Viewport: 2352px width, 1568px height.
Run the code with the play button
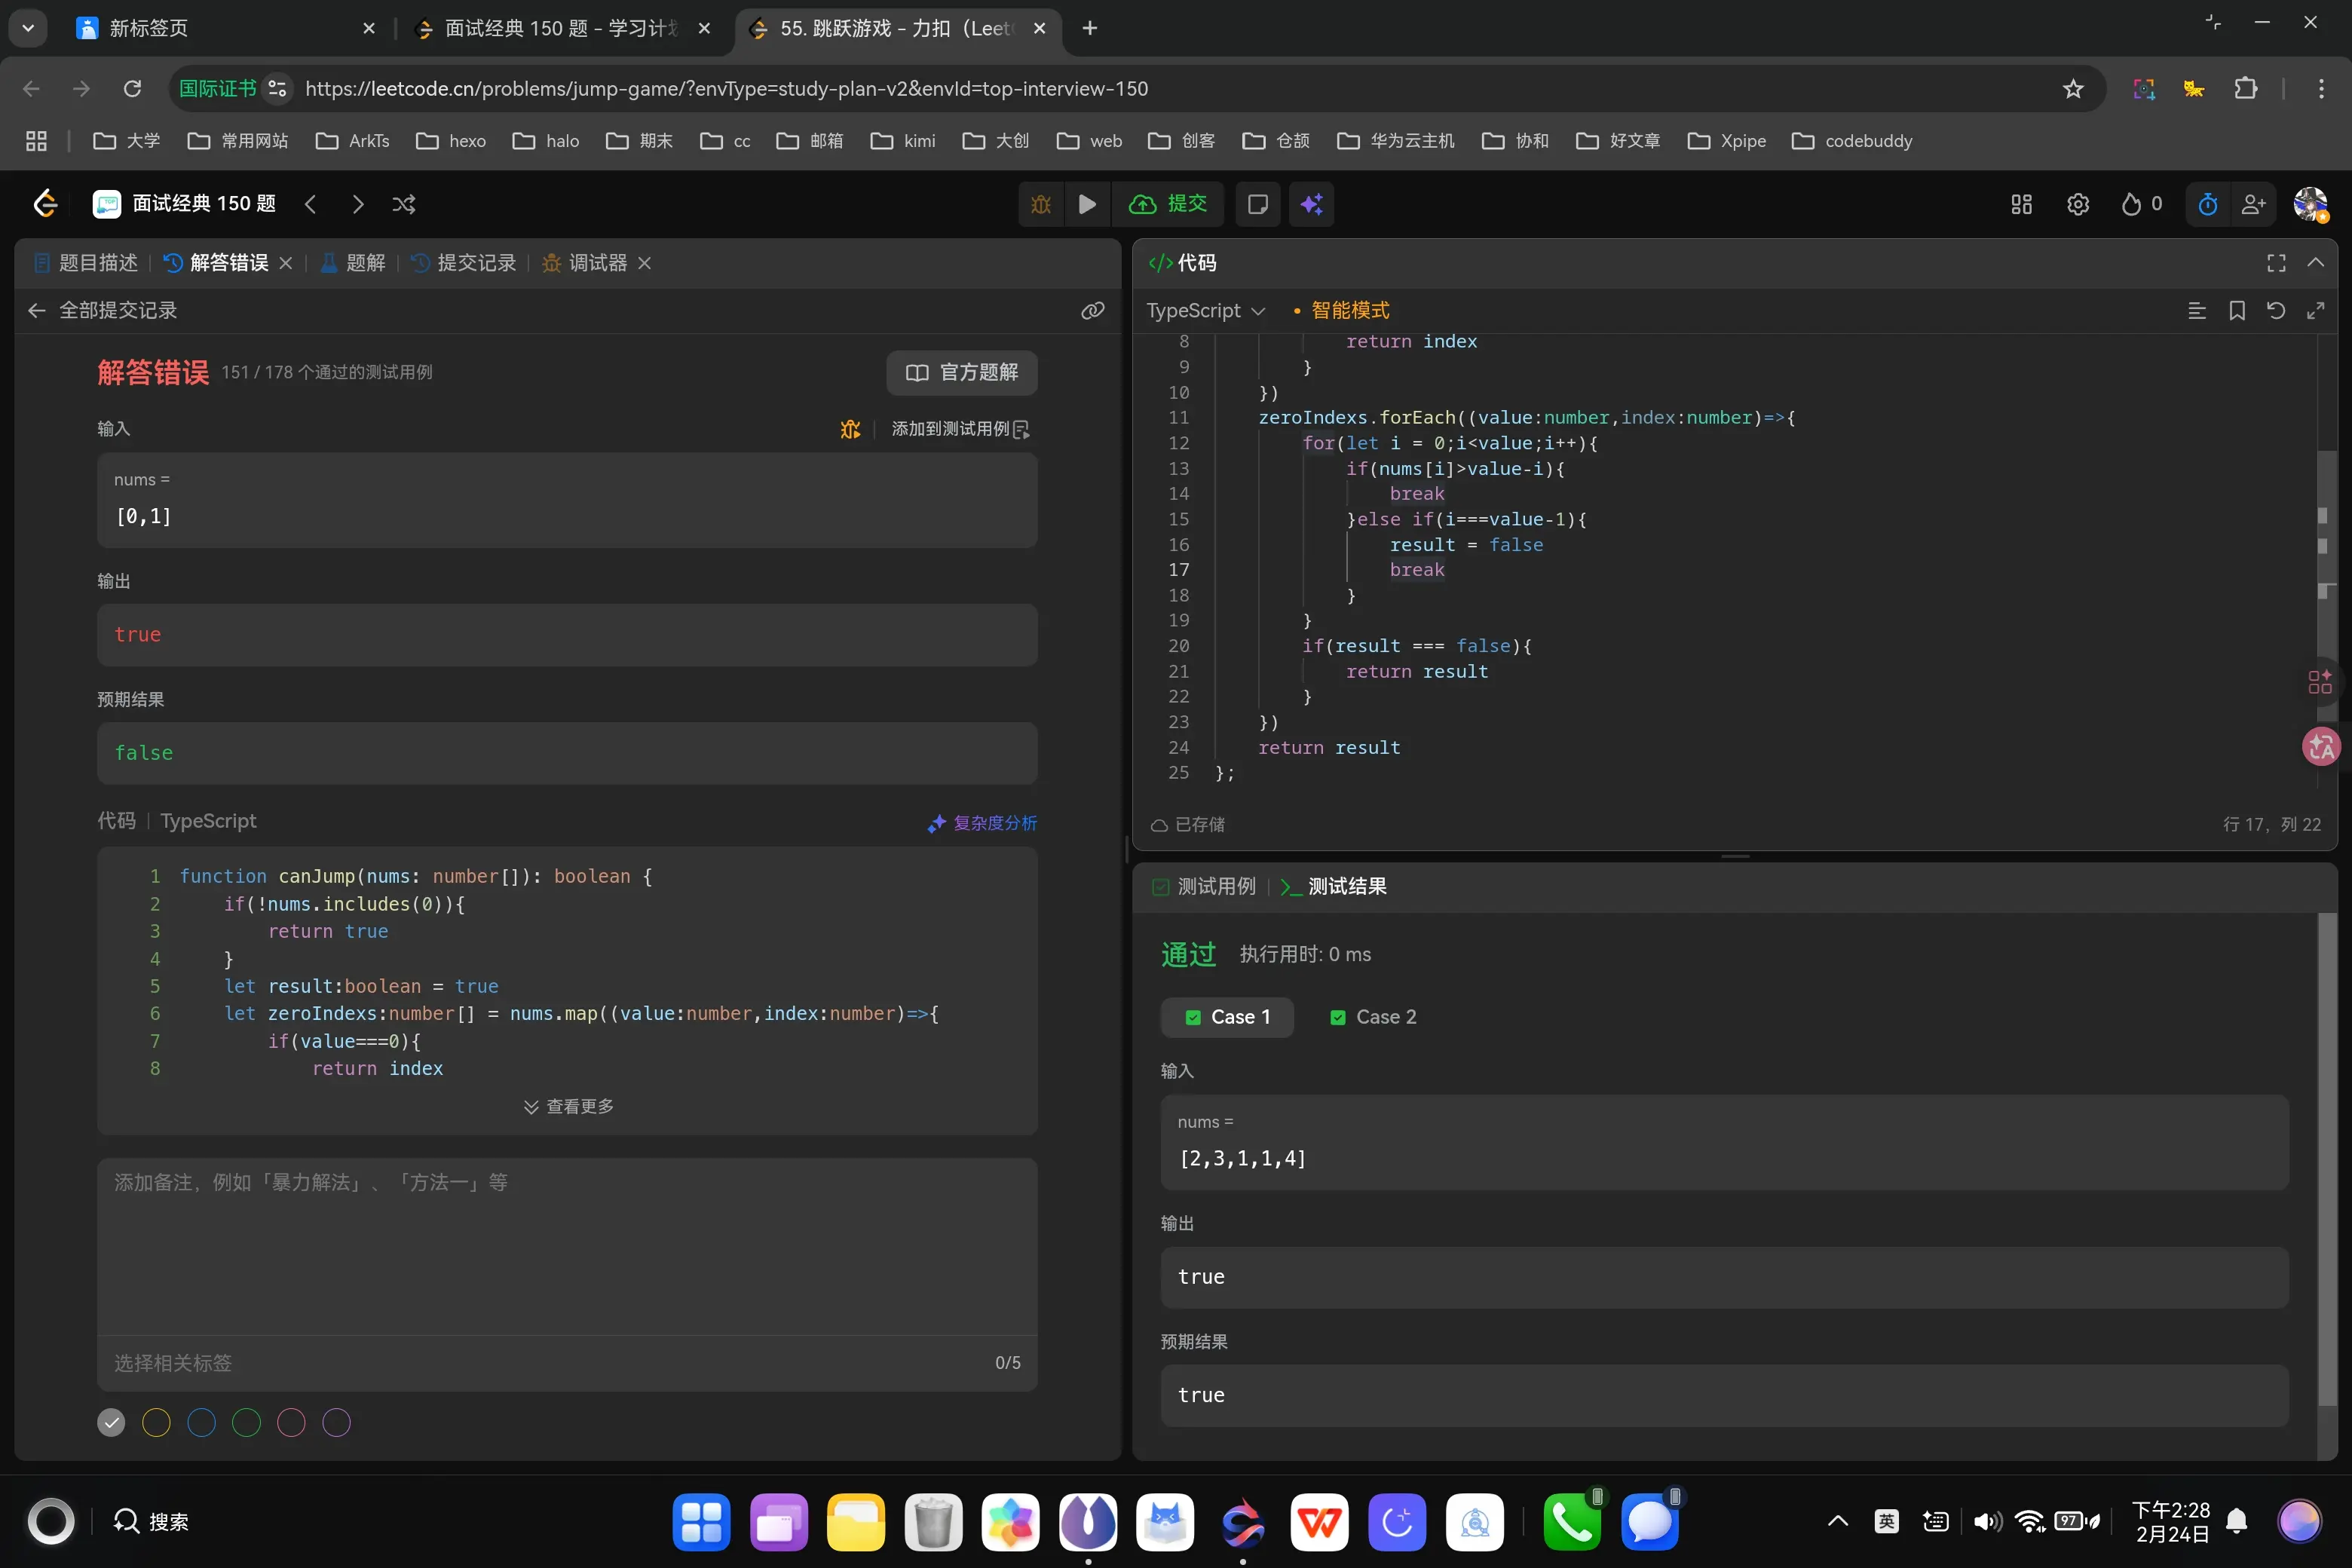pos(1087,204)
